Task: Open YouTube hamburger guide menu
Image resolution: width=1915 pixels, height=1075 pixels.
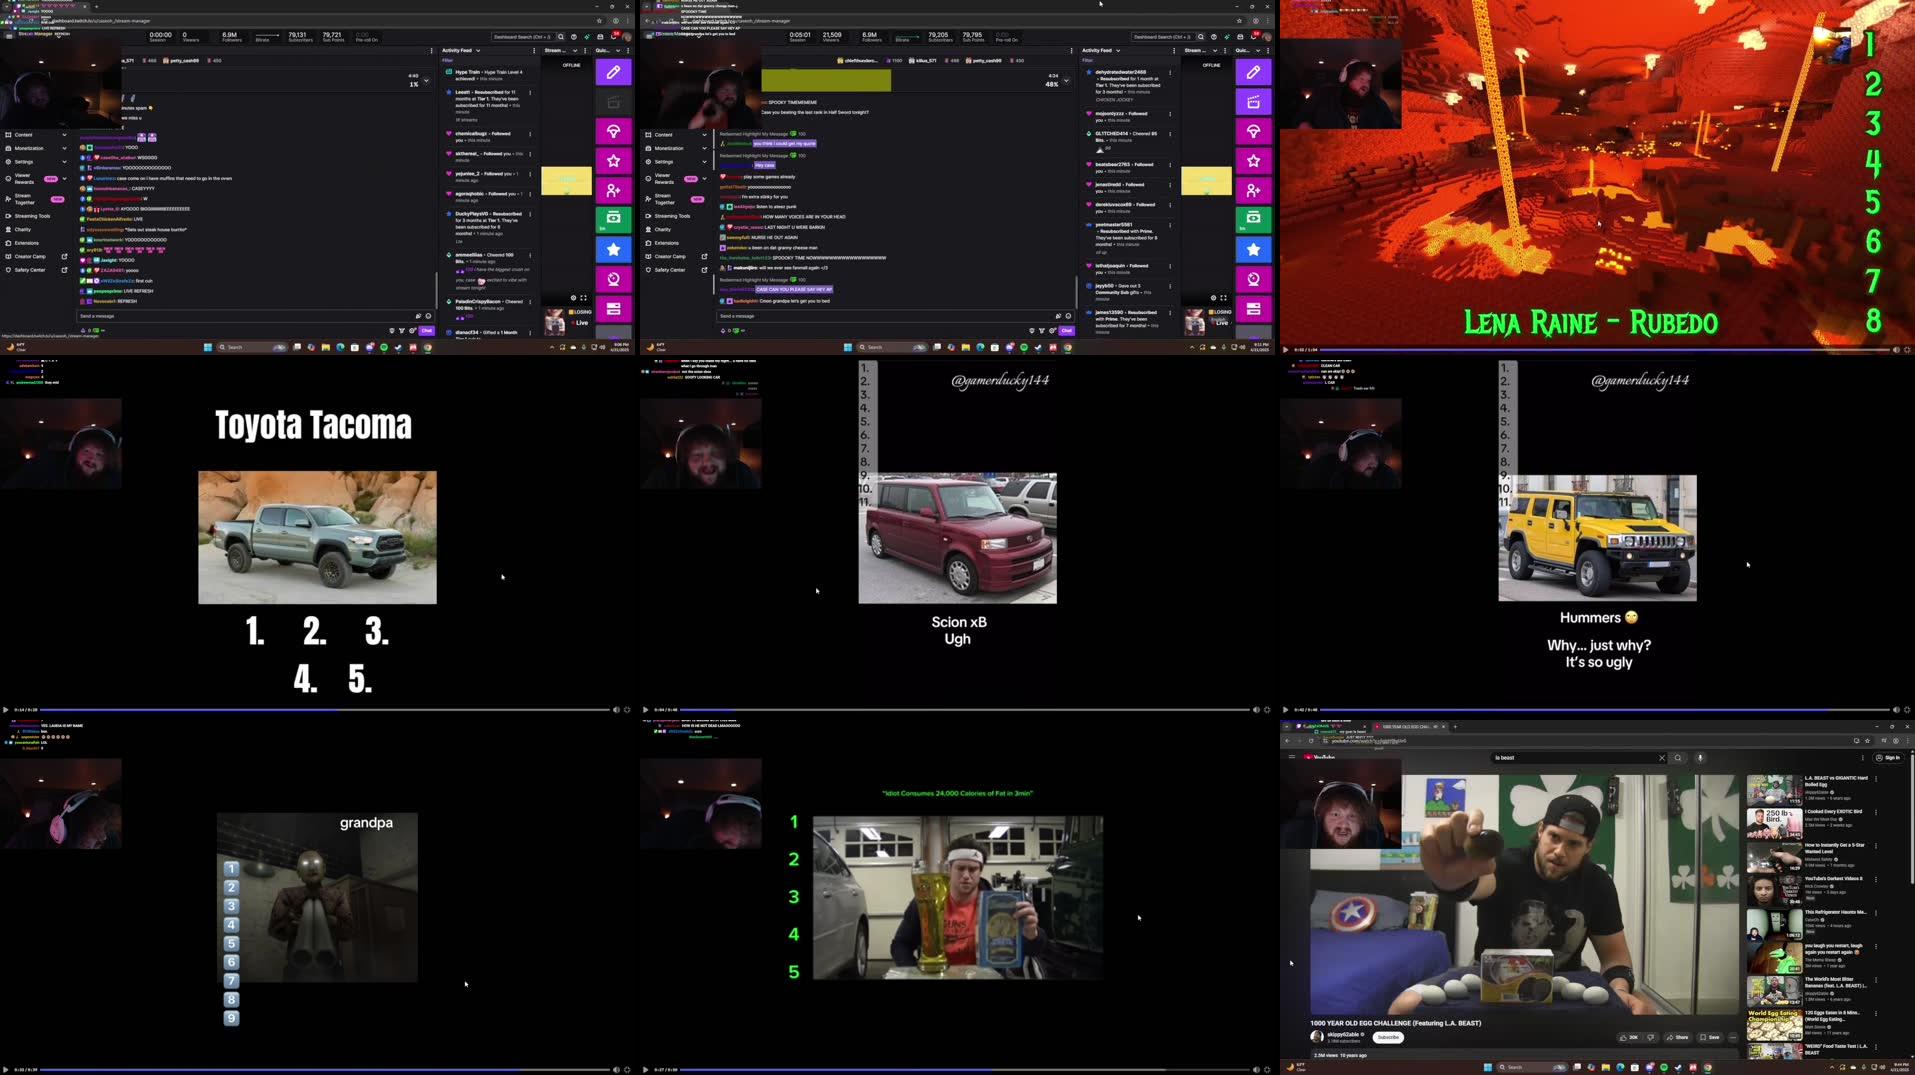Action: tap(1292, 757)
